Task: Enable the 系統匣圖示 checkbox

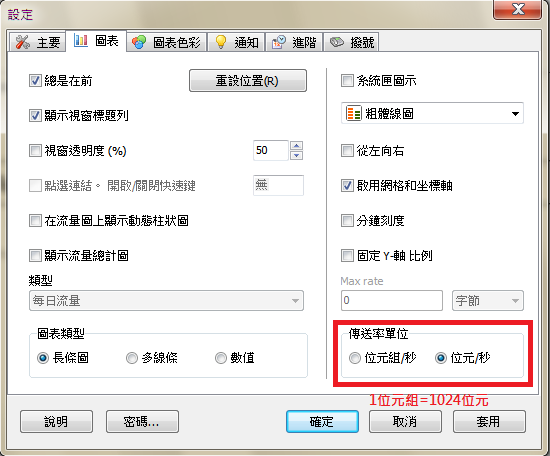Action: click(x=347, y=81)
